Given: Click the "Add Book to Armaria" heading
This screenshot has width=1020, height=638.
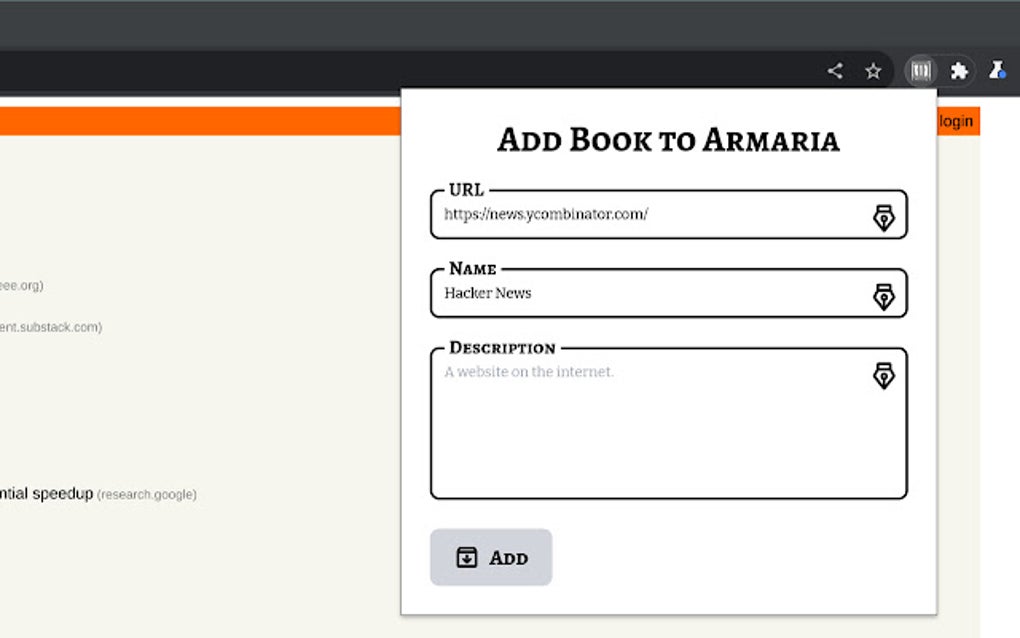Looking at the screenshot, I should [x=668, y=140].
